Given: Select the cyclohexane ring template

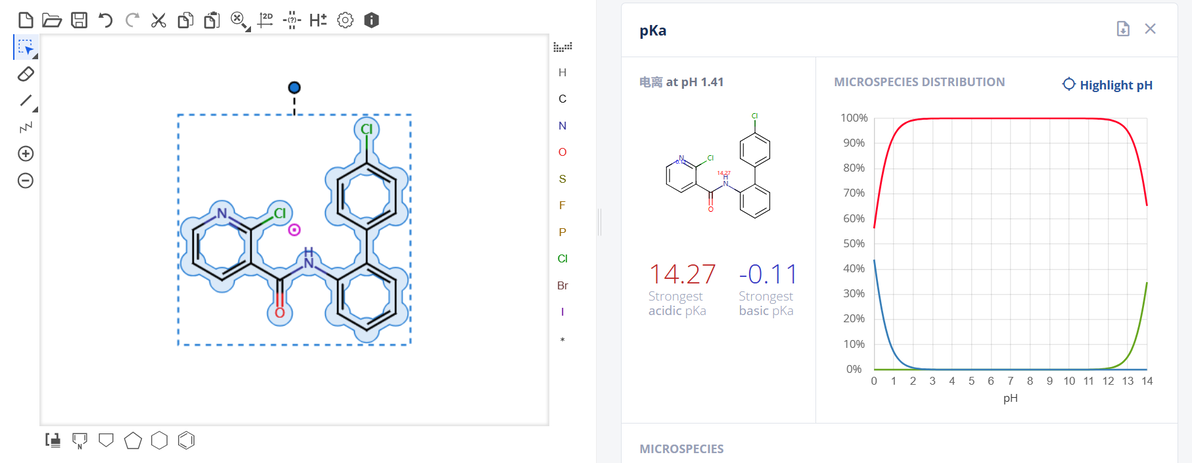Looking at the screenshot, I should click(x=159, y=440).
